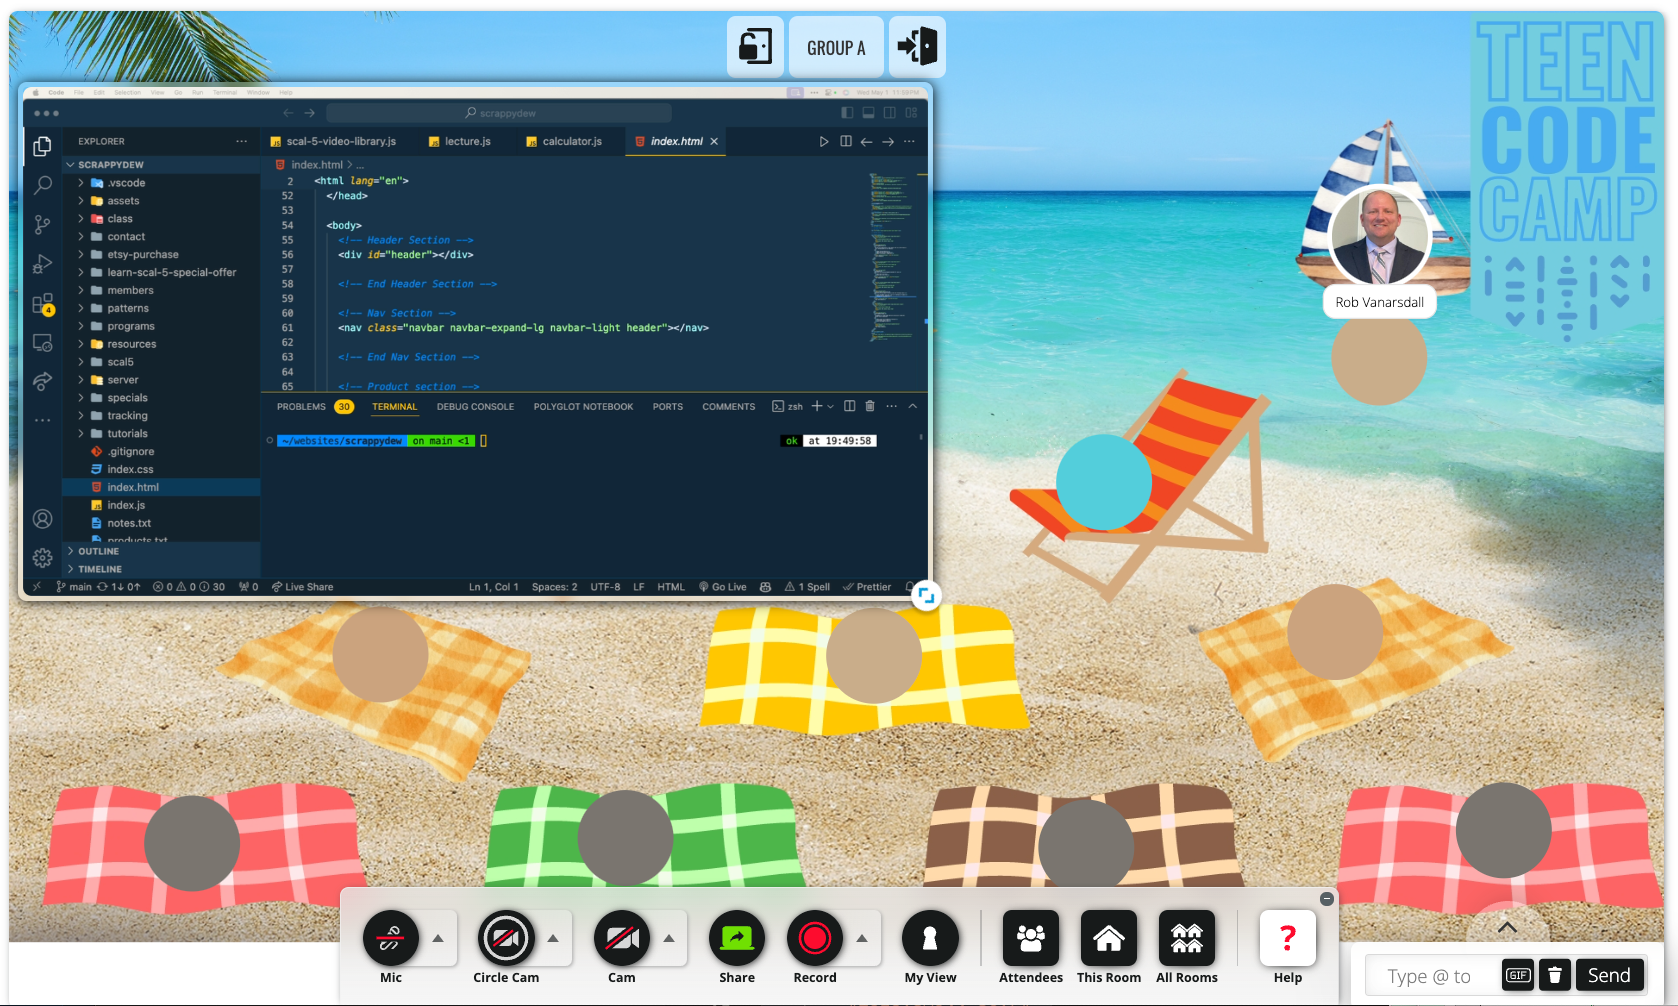Open the Help button with question mark
The width and height of the screenshot is (1678, 1006).
coord(1288,938)
